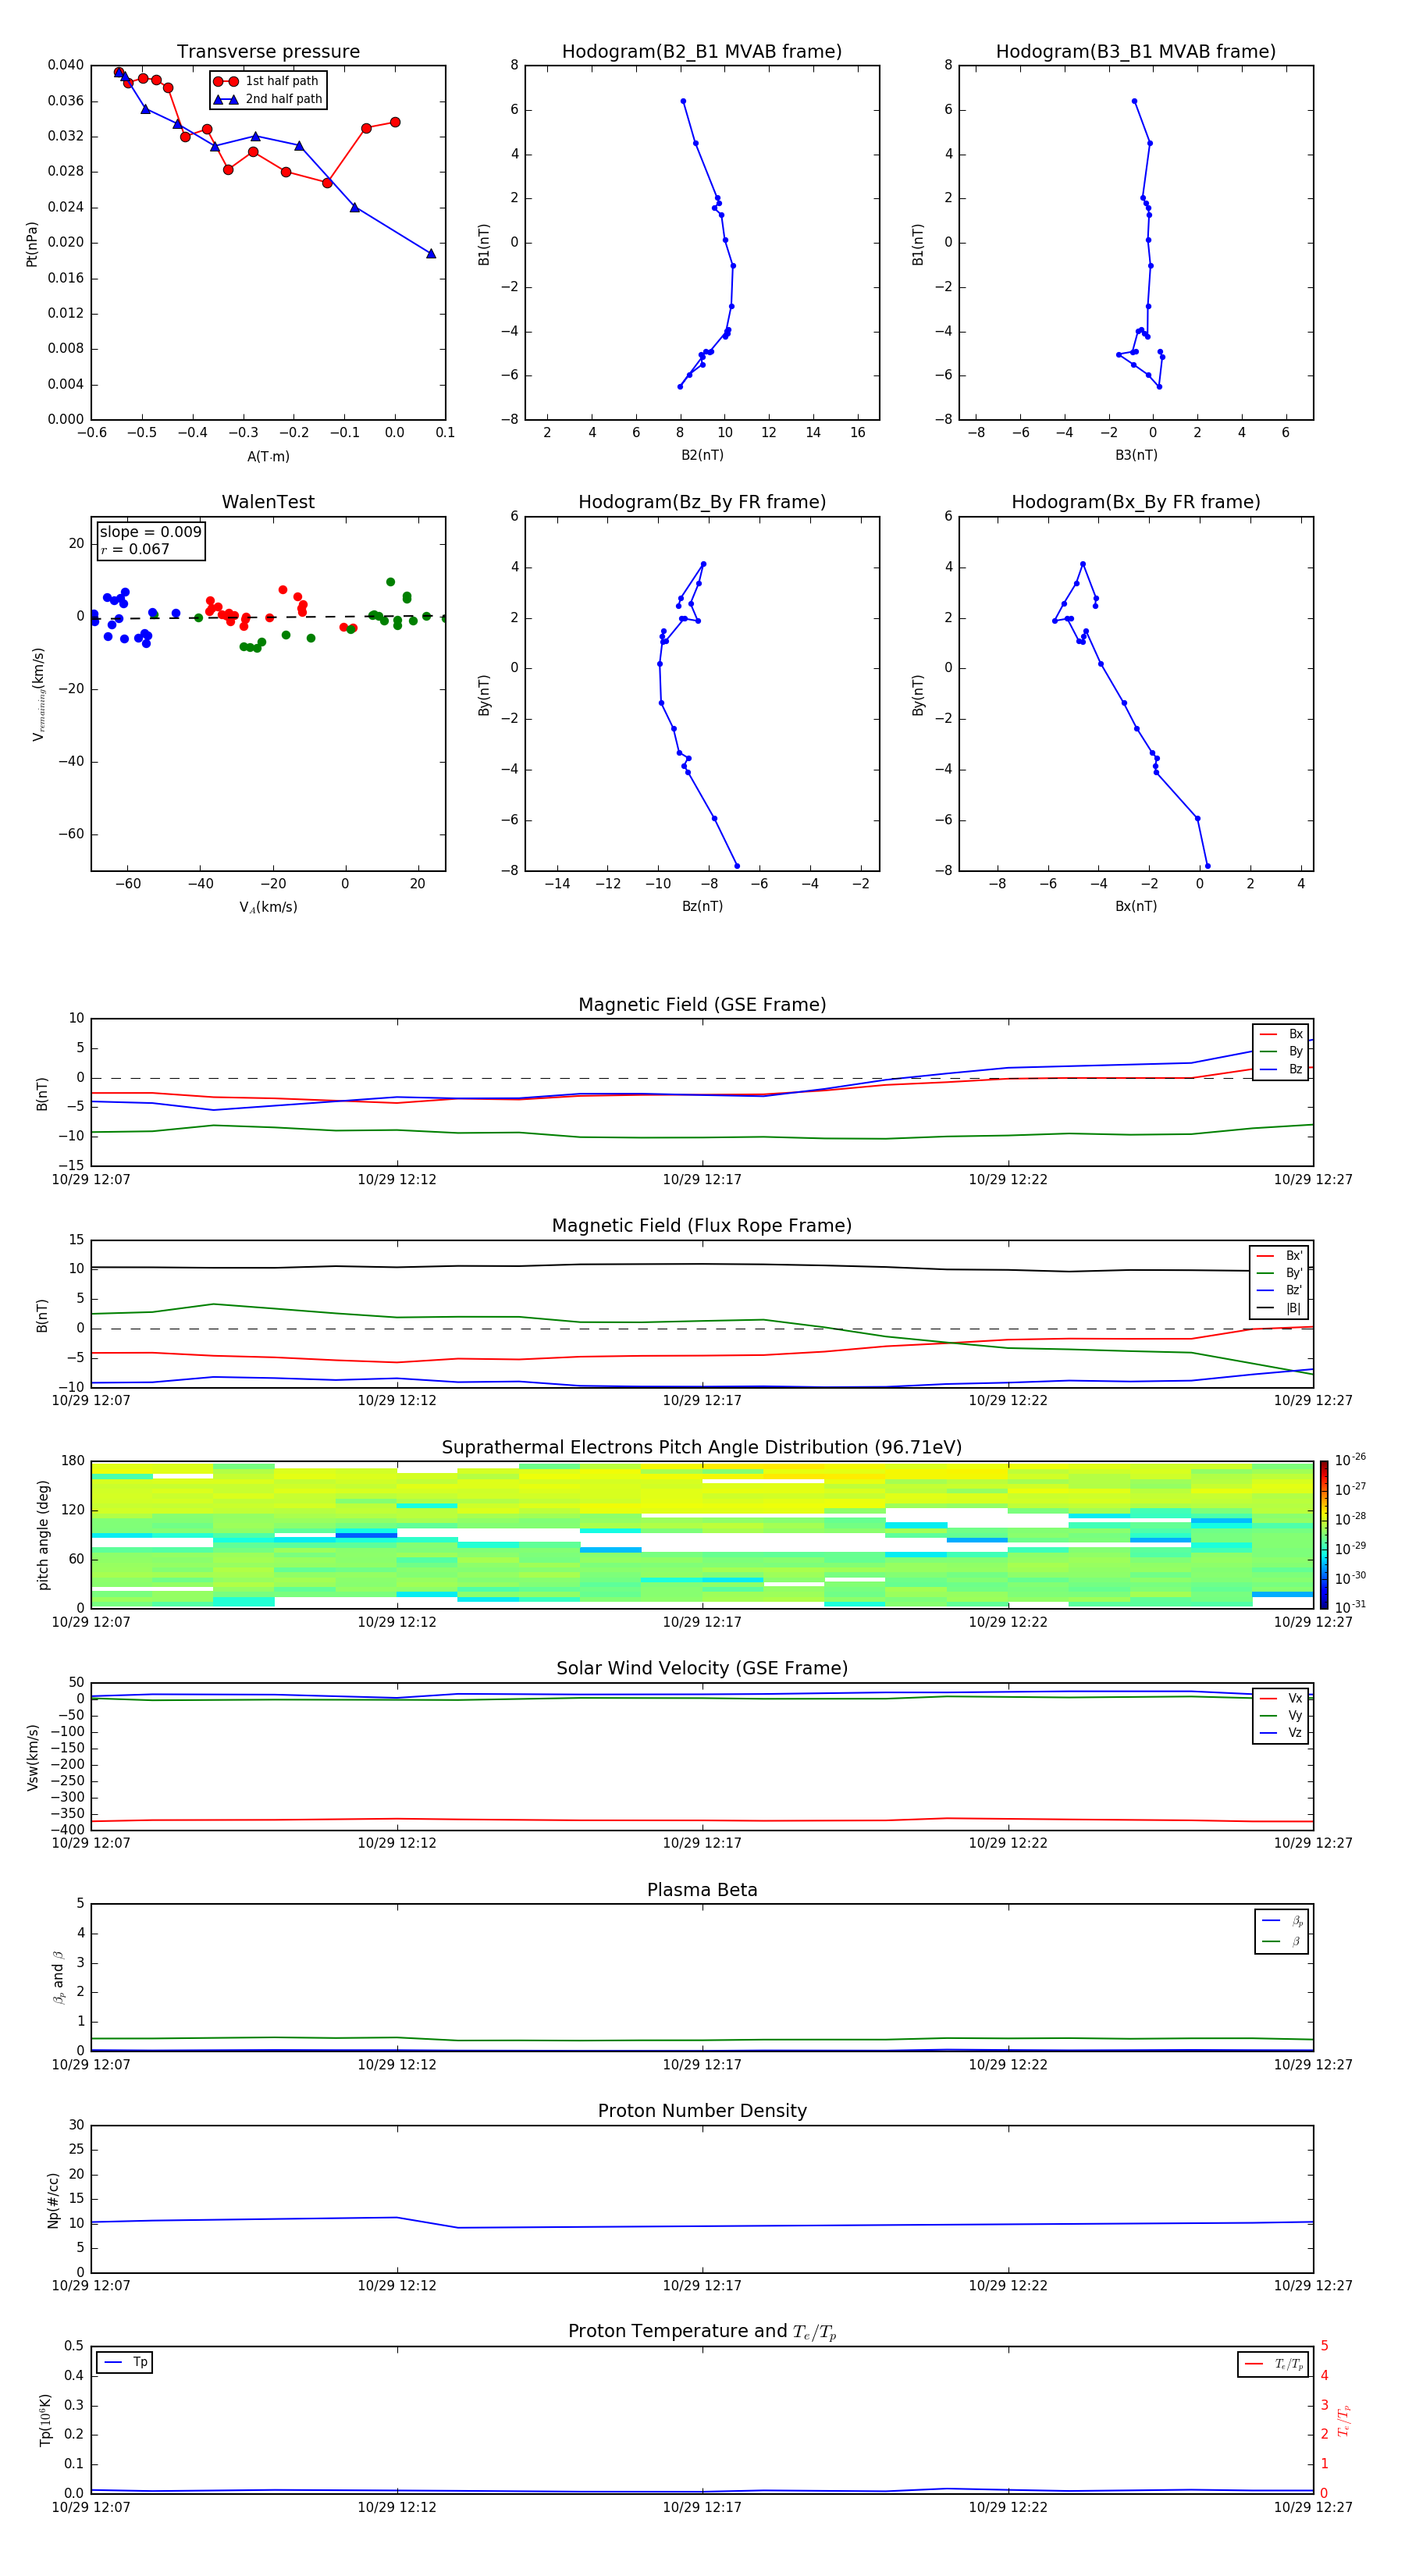Click the 'Hodogram(B2_B1 MVAB frame)' title

point(702,52)
